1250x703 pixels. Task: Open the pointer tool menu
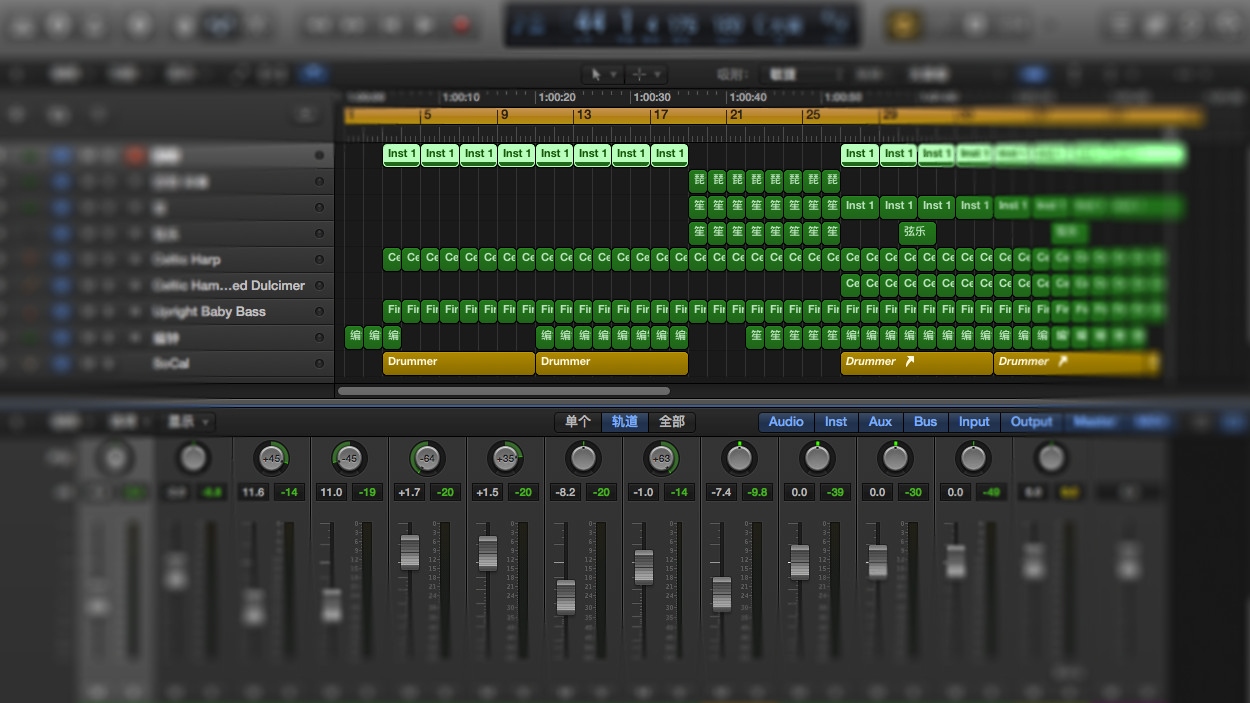click(601, 75)
